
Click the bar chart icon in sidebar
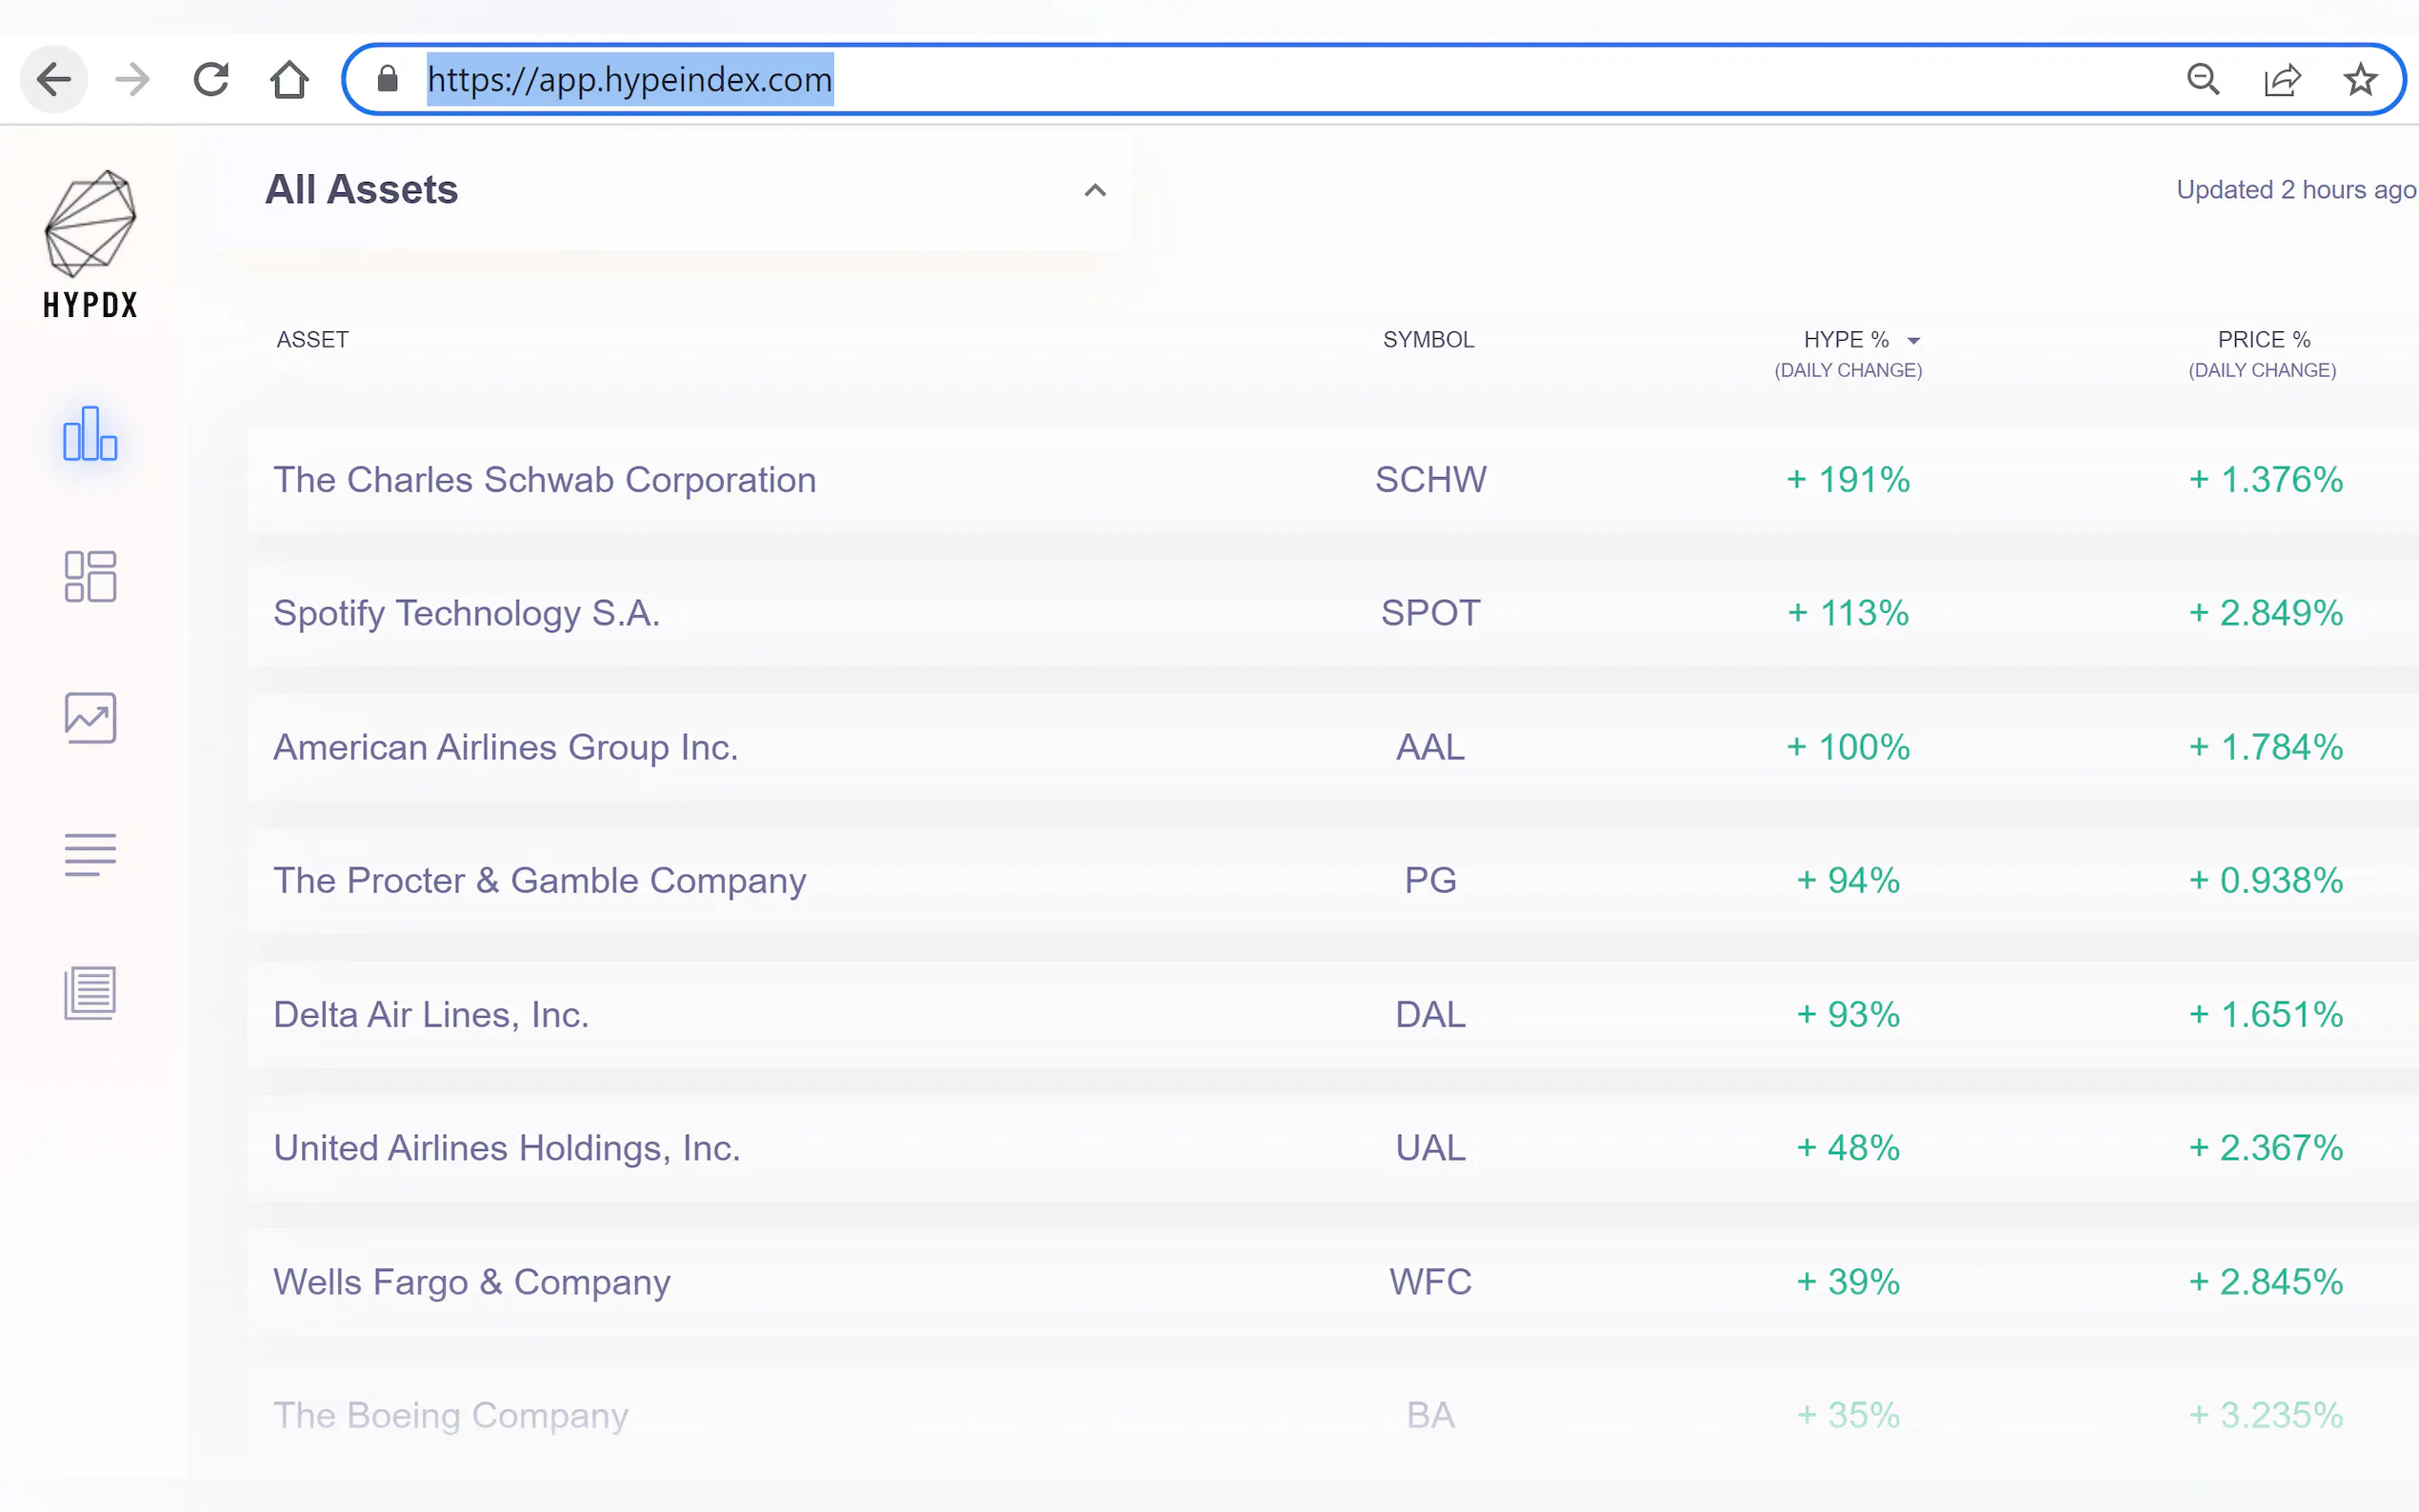90,434
